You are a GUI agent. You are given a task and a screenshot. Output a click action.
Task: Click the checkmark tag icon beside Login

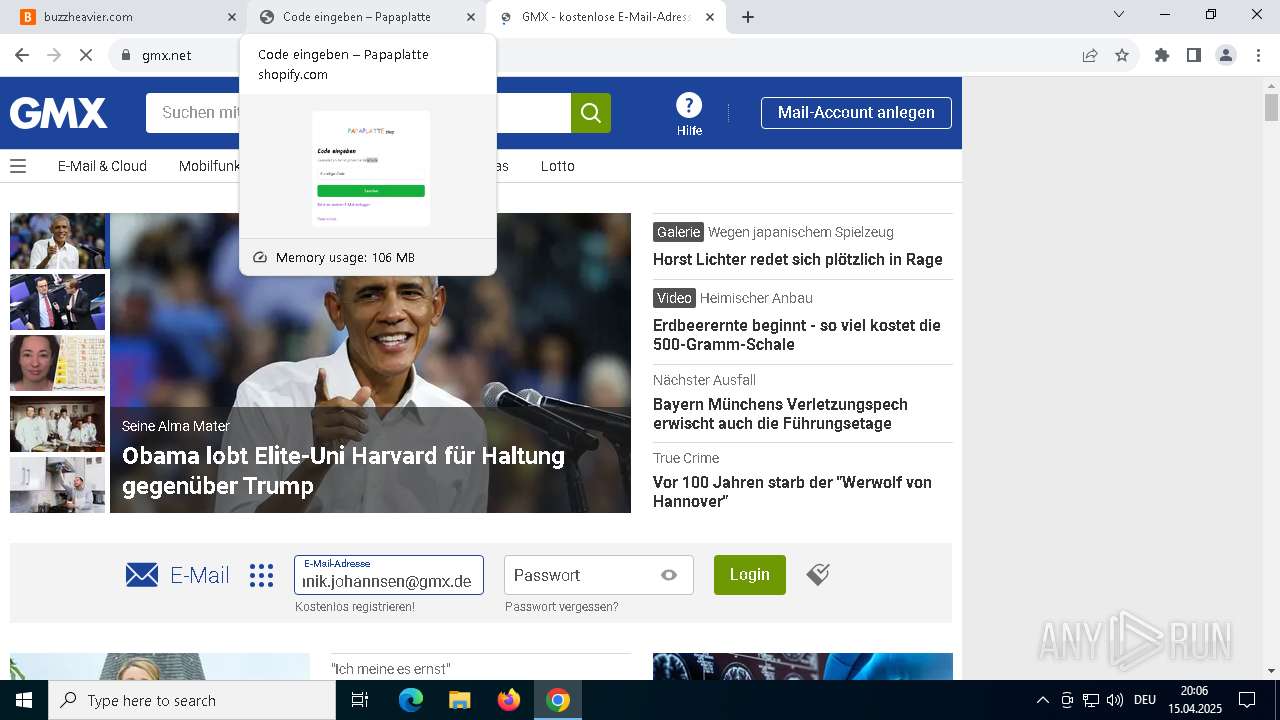pyautogui.click(x=818, y=574)
